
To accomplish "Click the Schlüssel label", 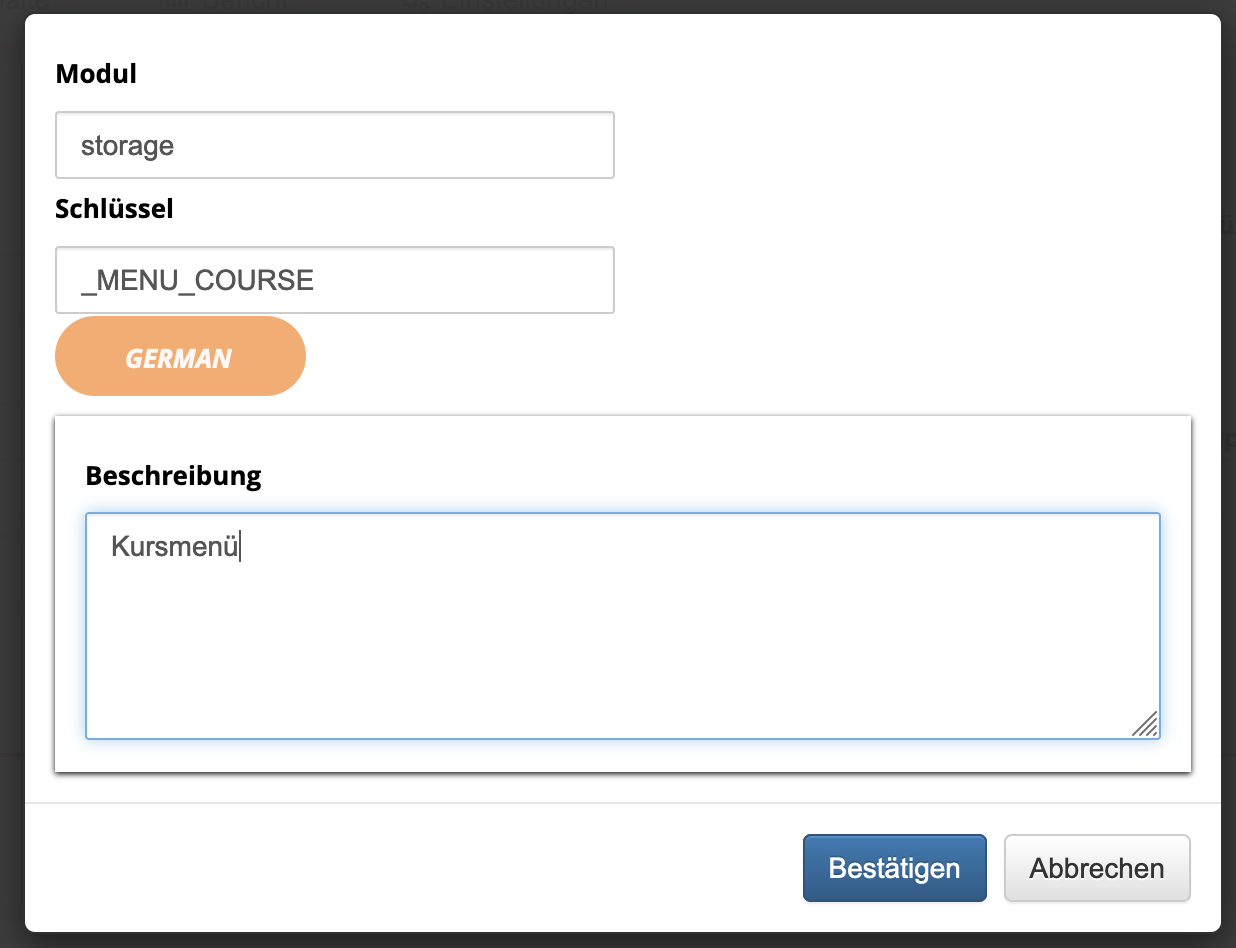I will point(114,208).
